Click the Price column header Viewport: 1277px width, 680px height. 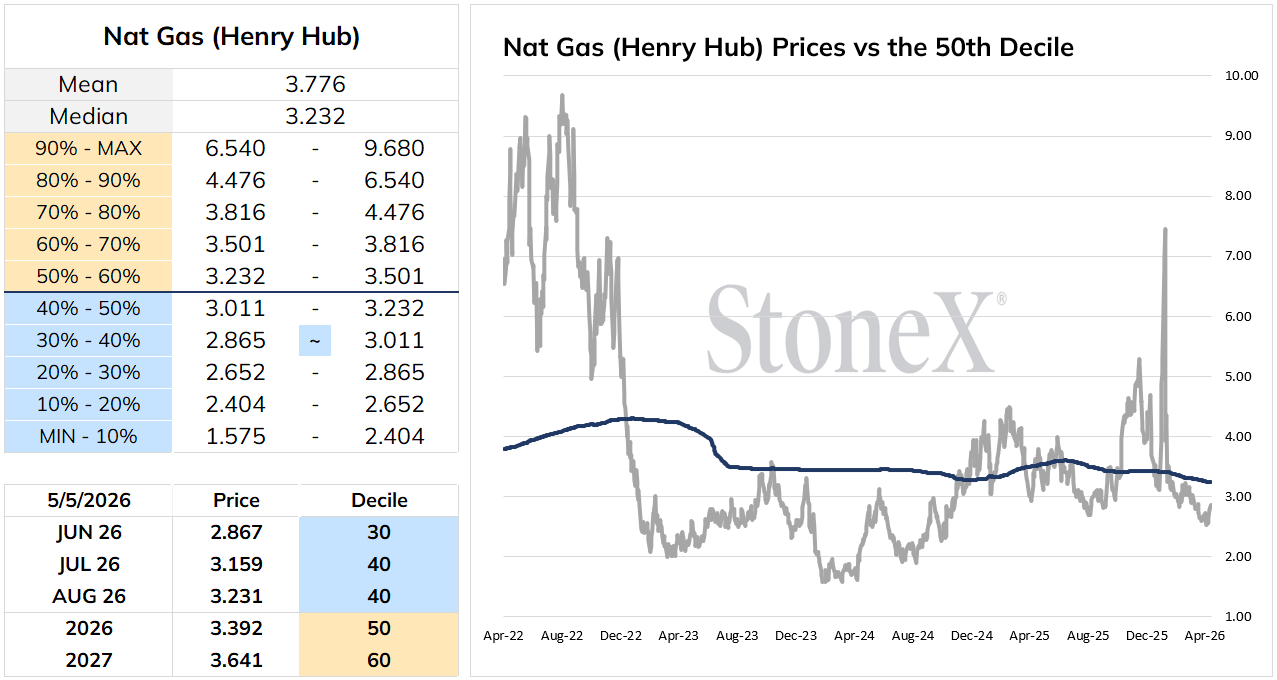pos(236,500)
